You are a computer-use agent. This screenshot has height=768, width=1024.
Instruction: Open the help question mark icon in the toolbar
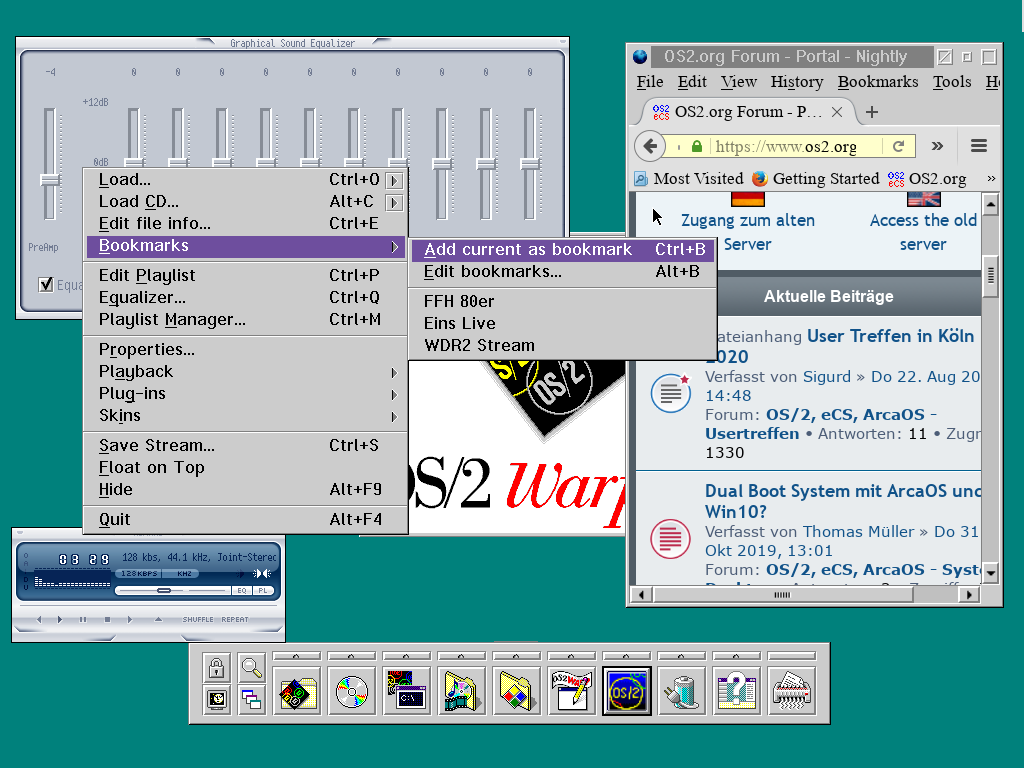tap(736, 691)
